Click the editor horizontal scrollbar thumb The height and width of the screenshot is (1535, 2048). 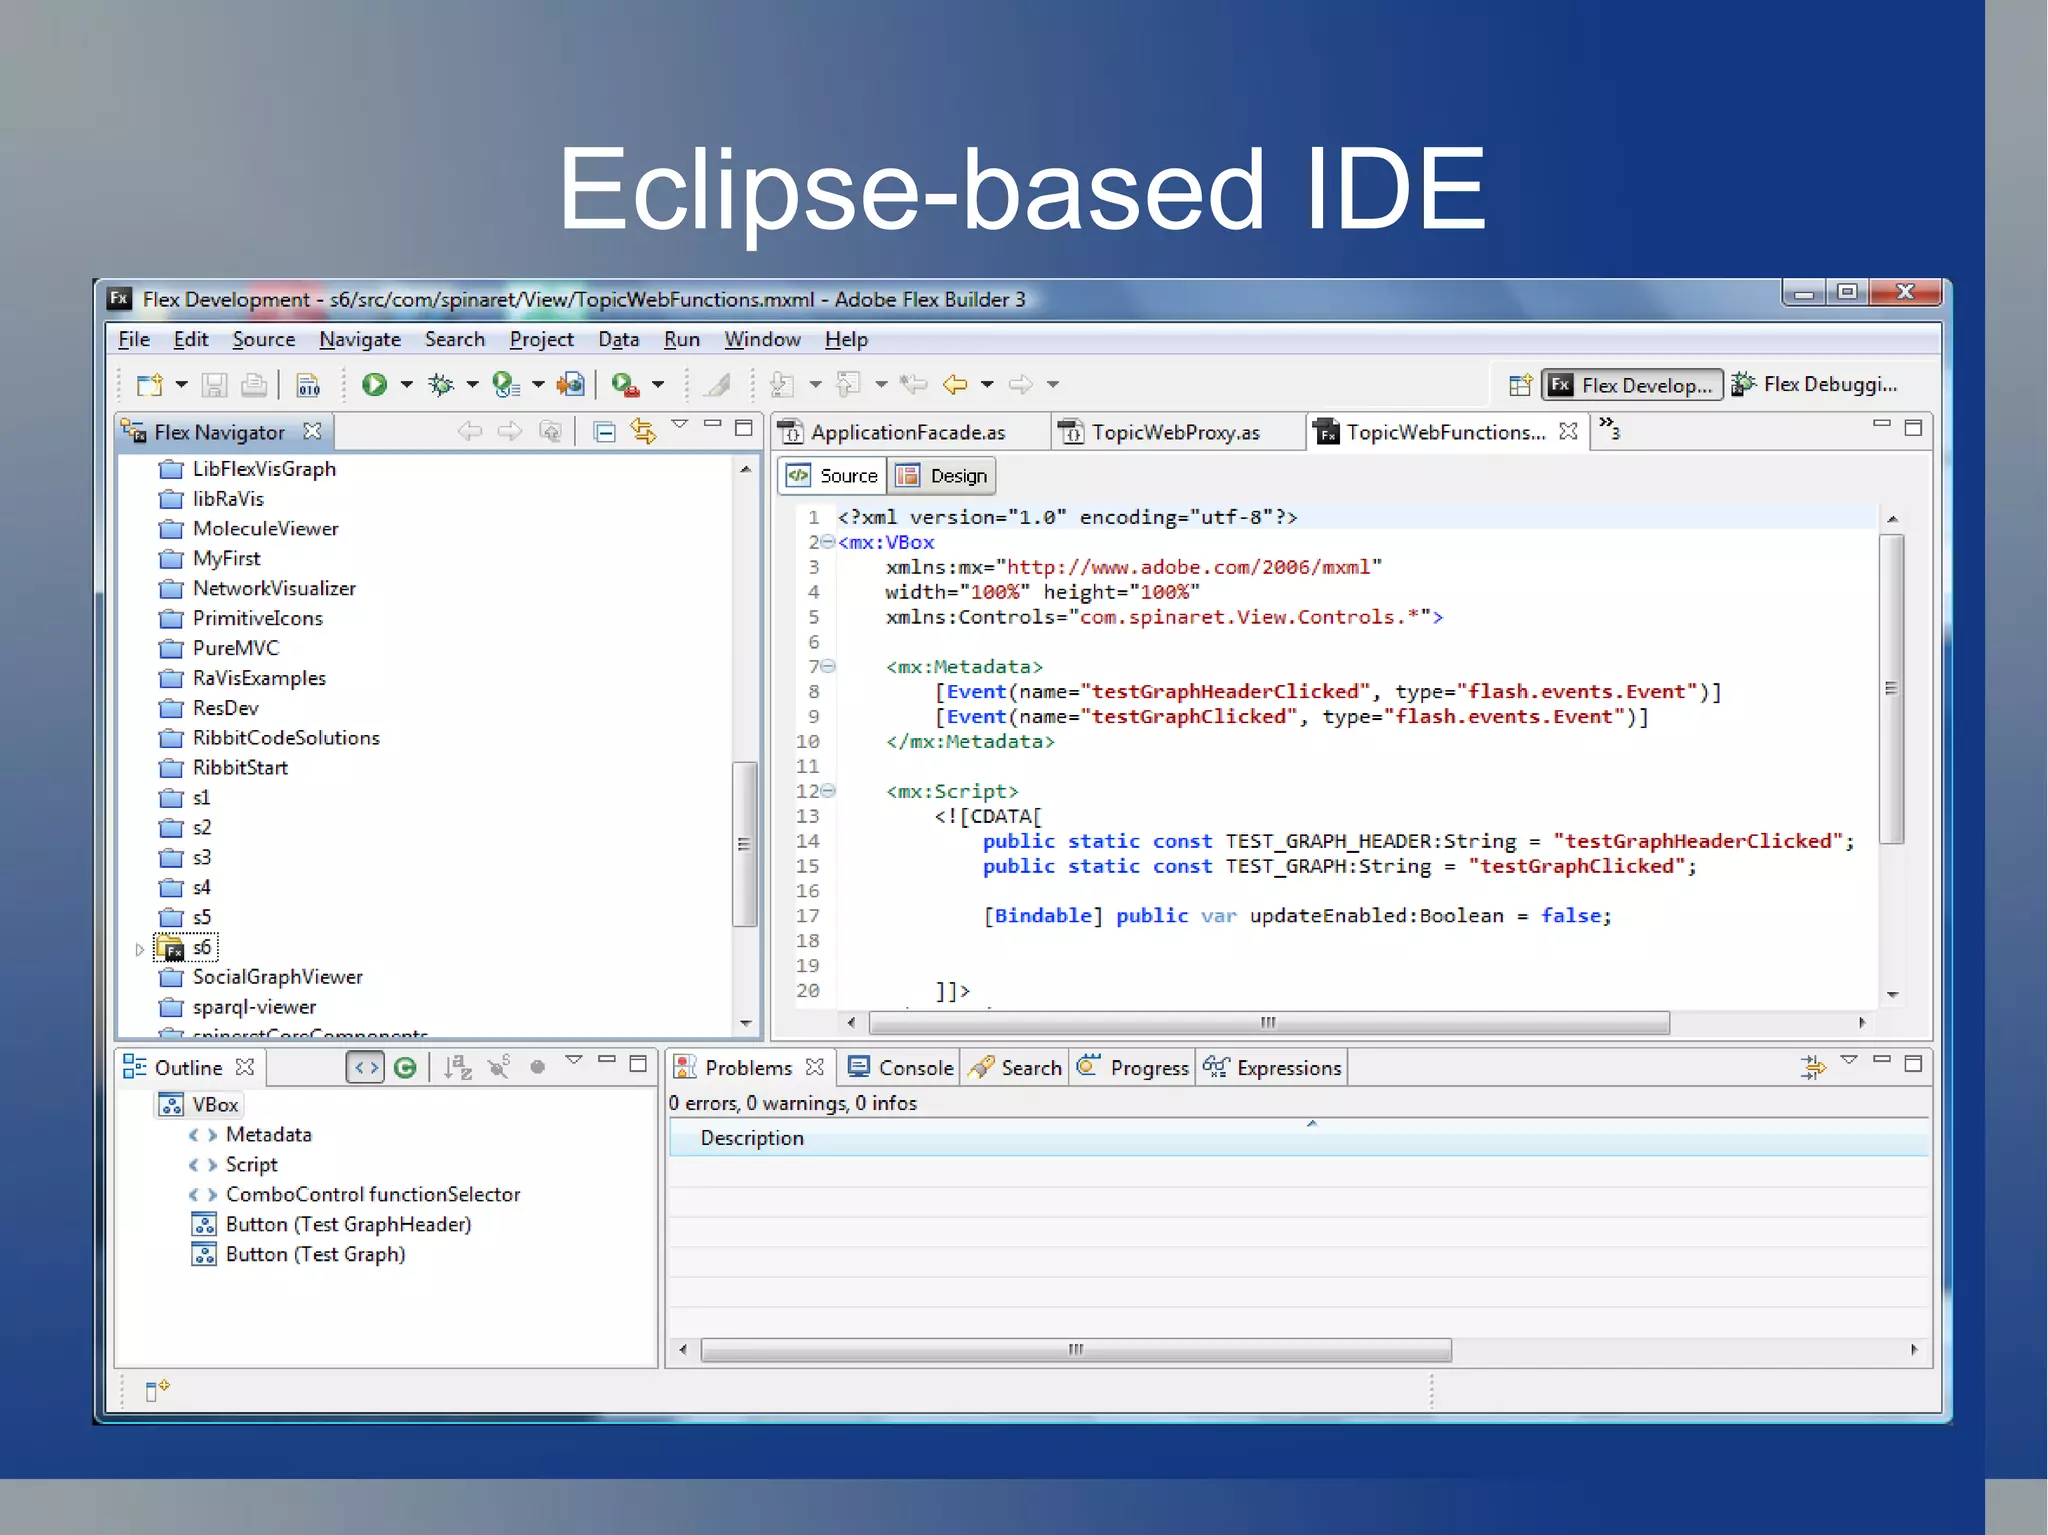click(1268, 1023)
